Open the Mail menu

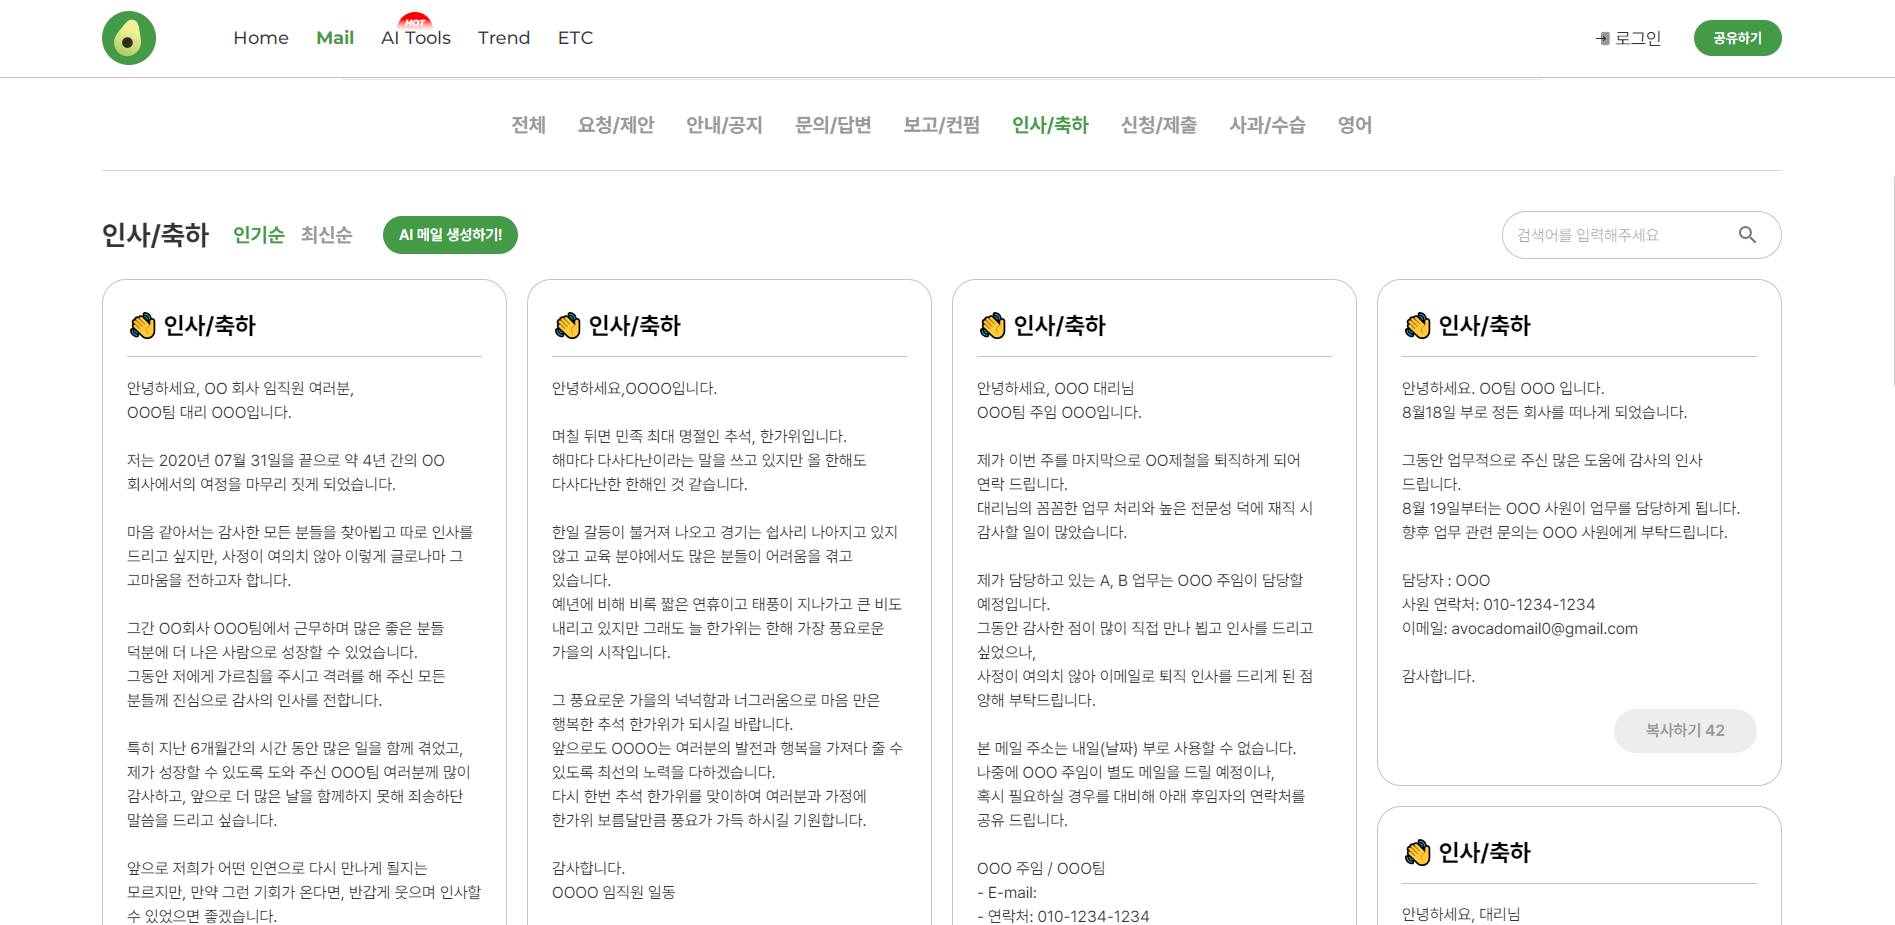point(335,38)
